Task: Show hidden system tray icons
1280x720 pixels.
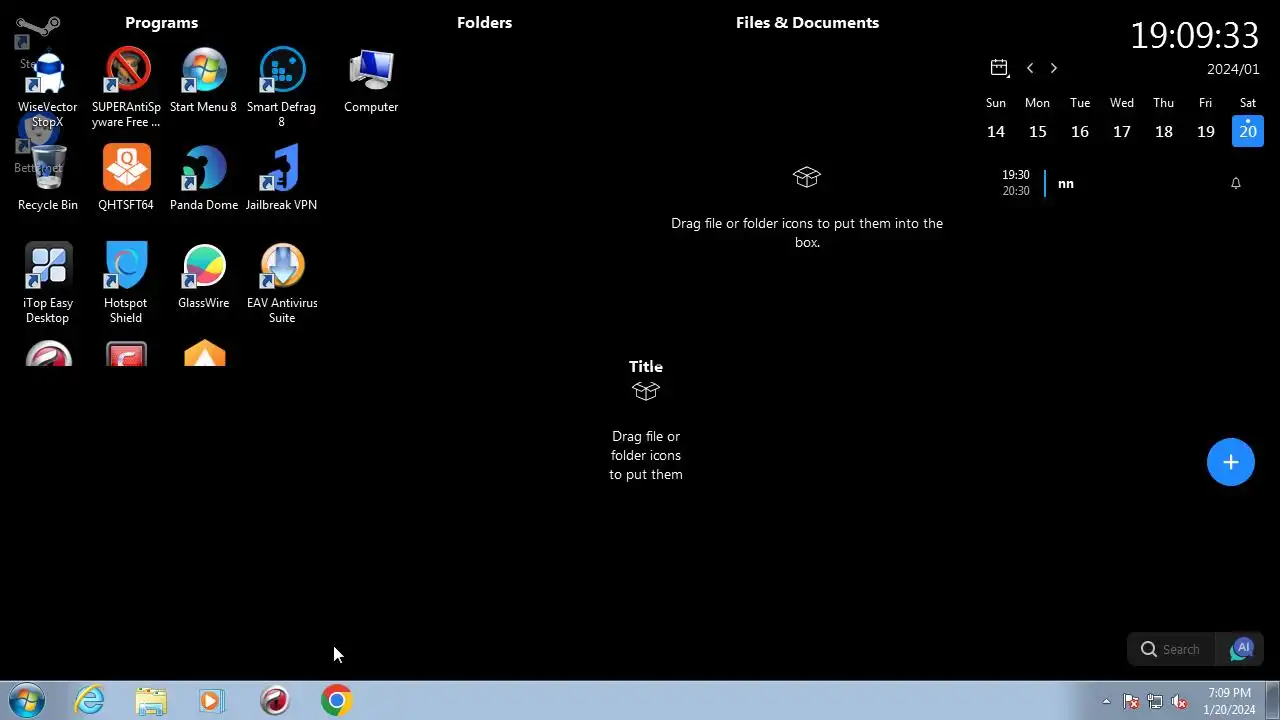Action: pos(1106,701)
